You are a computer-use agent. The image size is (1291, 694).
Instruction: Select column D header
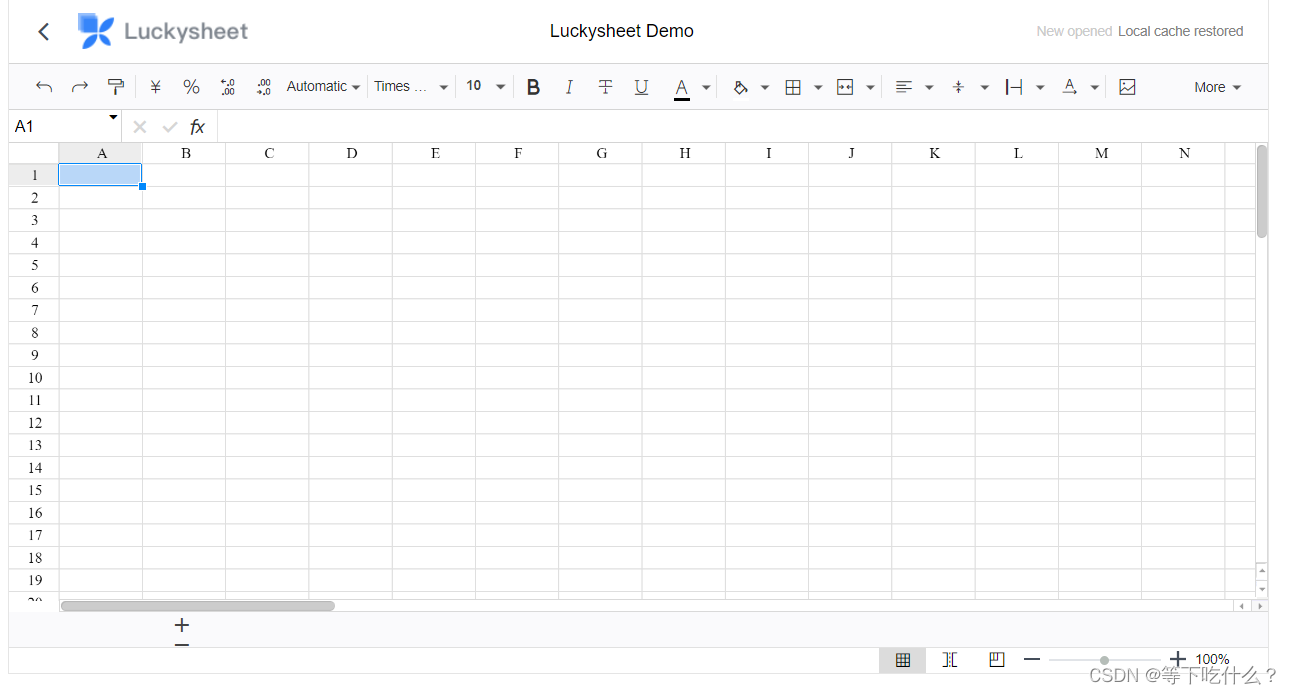point(351,153)
